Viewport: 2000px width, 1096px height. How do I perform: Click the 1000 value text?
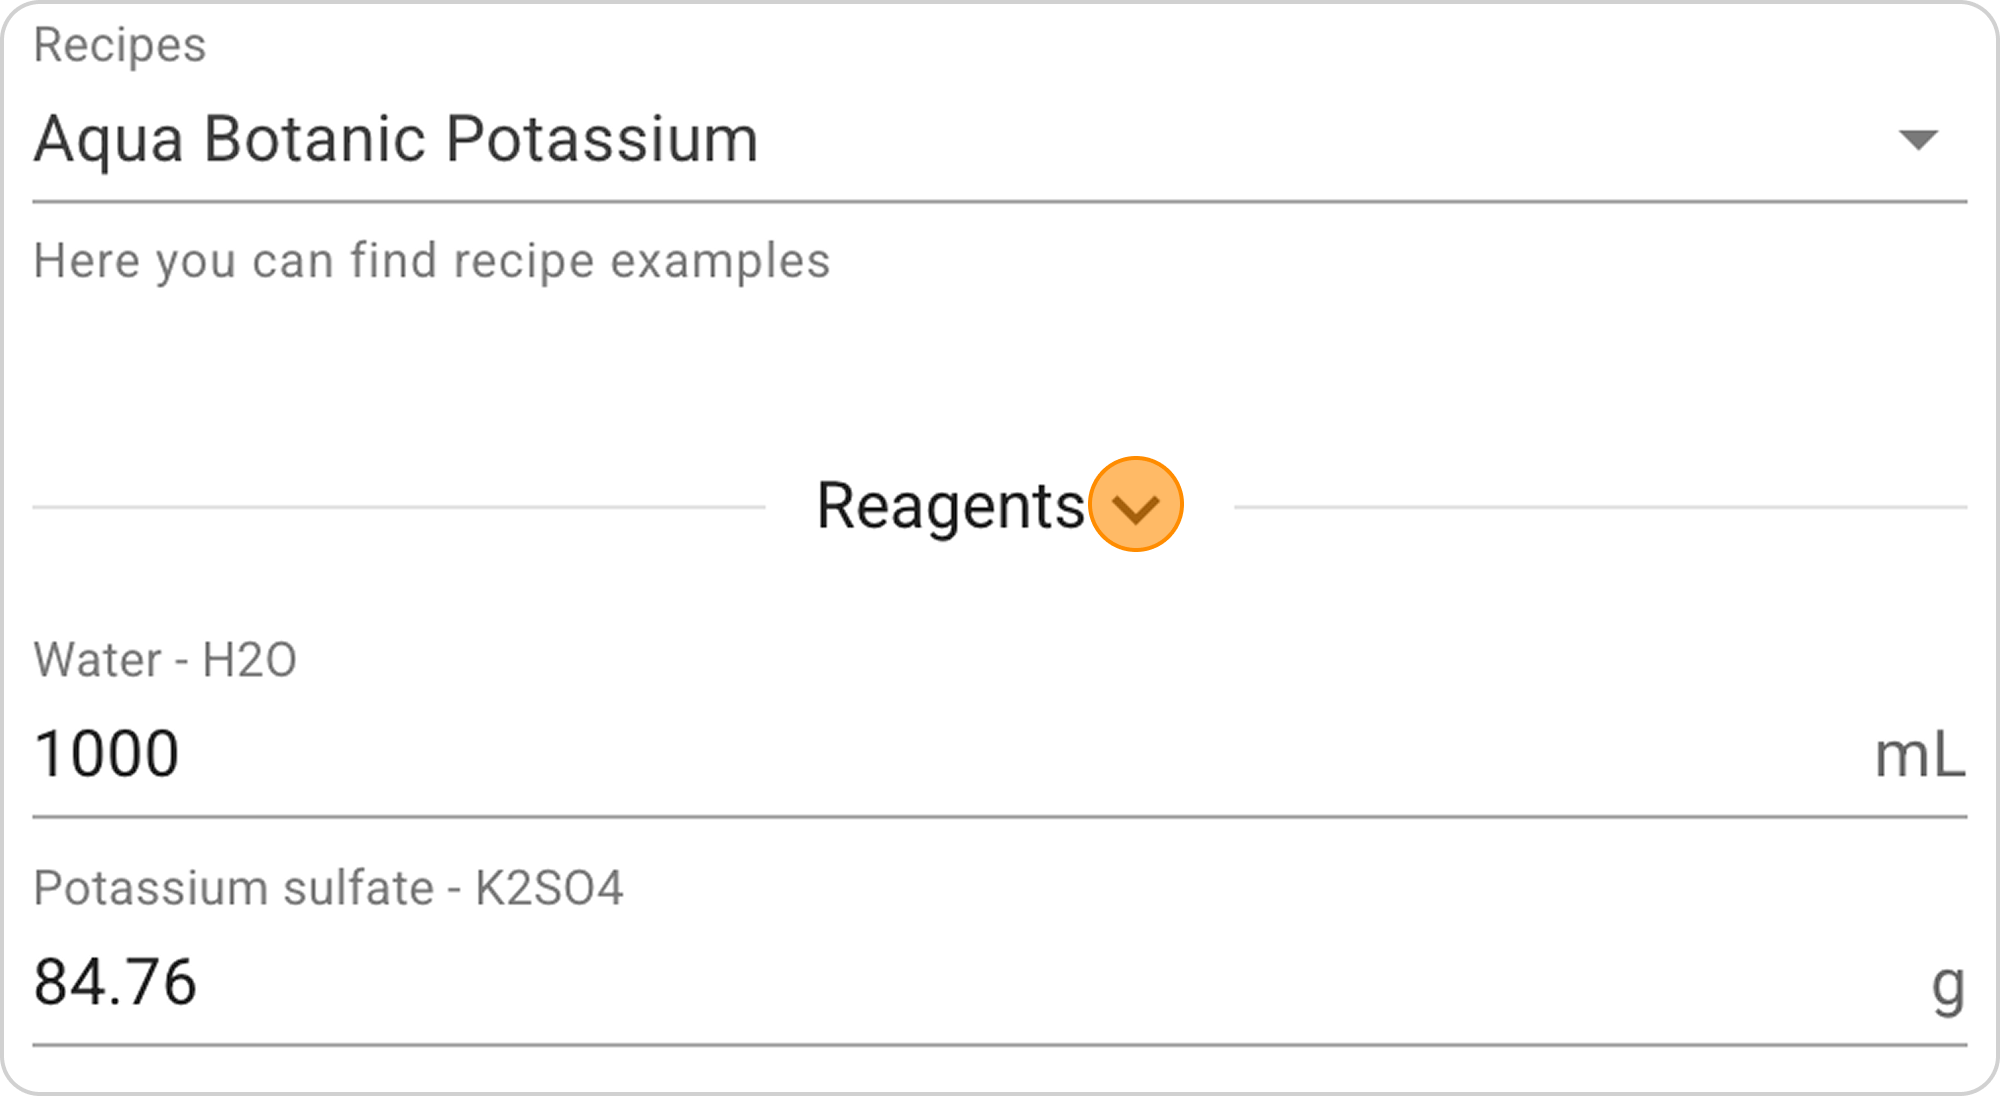pyautogui.click(x=107, y=754)
